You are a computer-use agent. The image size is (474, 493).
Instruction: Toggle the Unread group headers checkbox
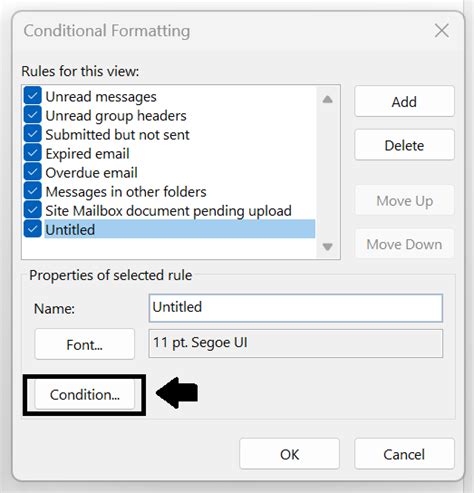pos(33,115)
